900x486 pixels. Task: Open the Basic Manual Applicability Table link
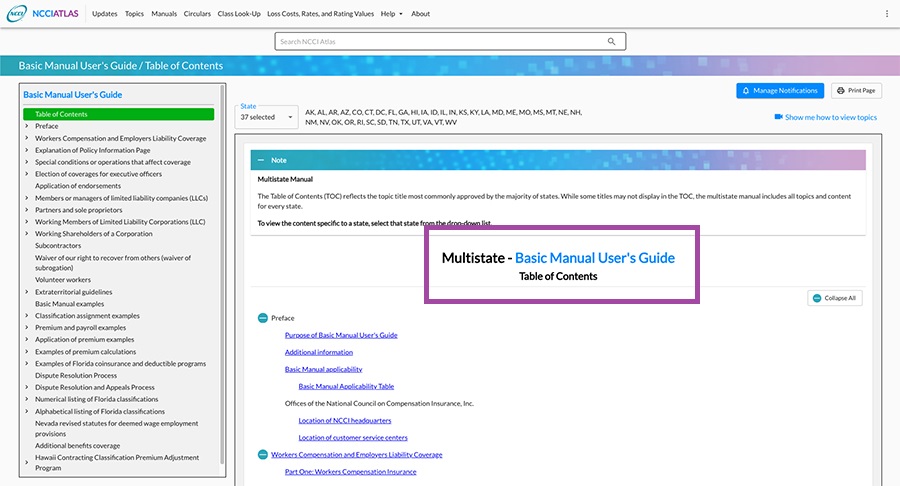346,386
